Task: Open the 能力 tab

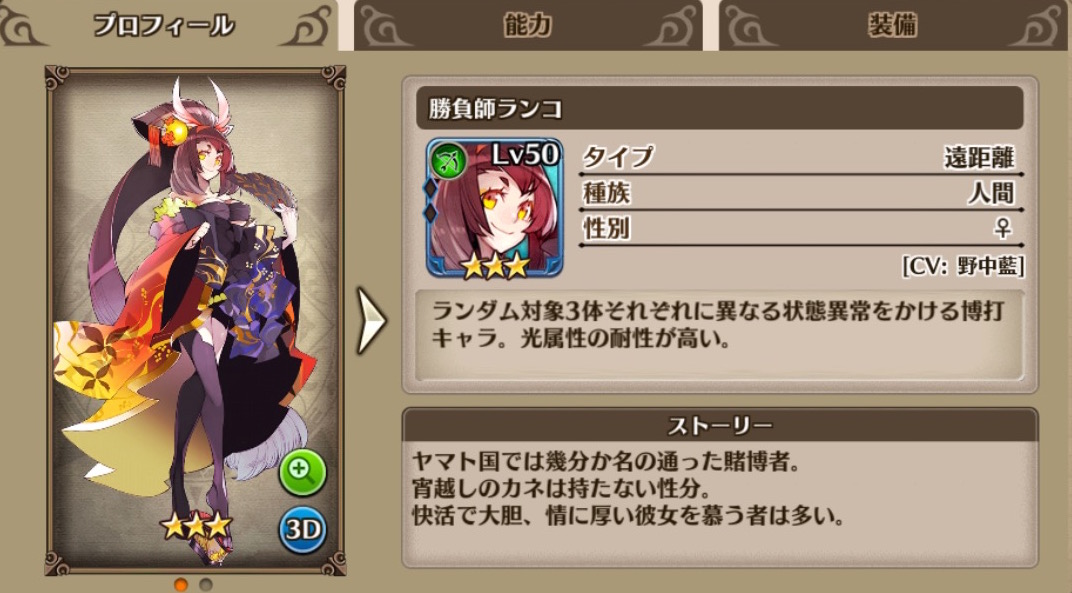Action: tap(528, 25)
